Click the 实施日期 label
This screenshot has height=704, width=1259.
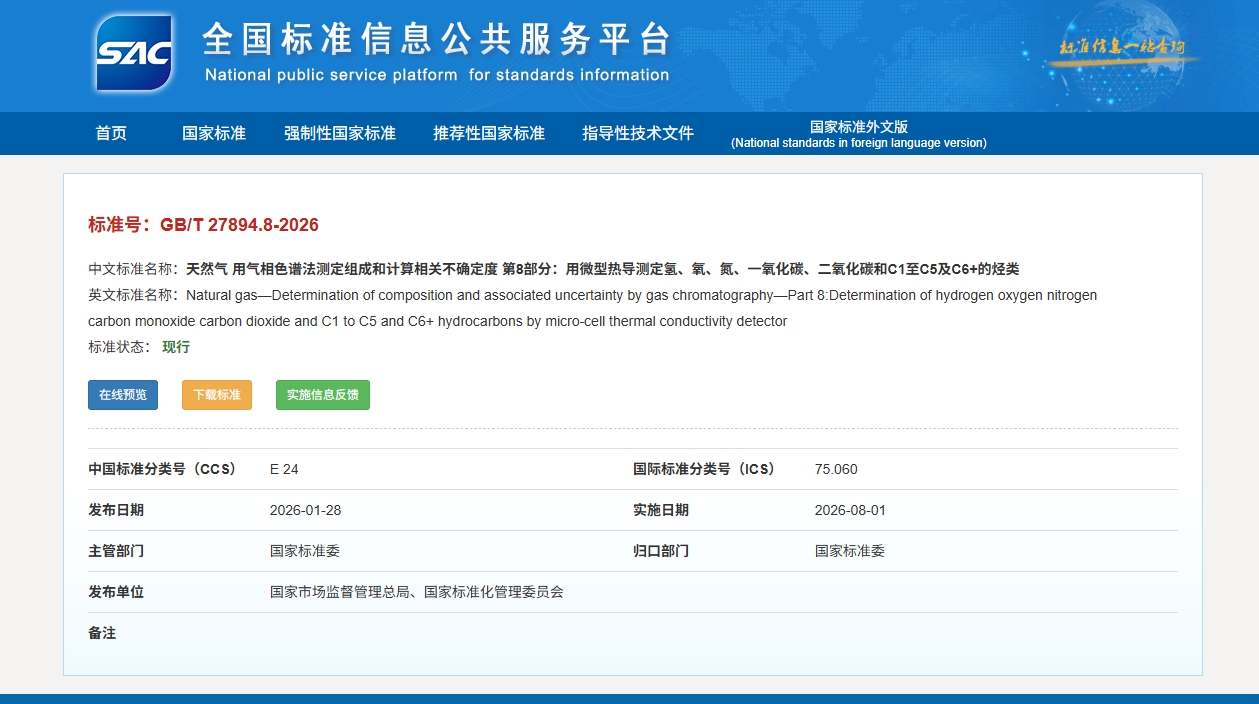pyautogui.click(x=661, y=510)
